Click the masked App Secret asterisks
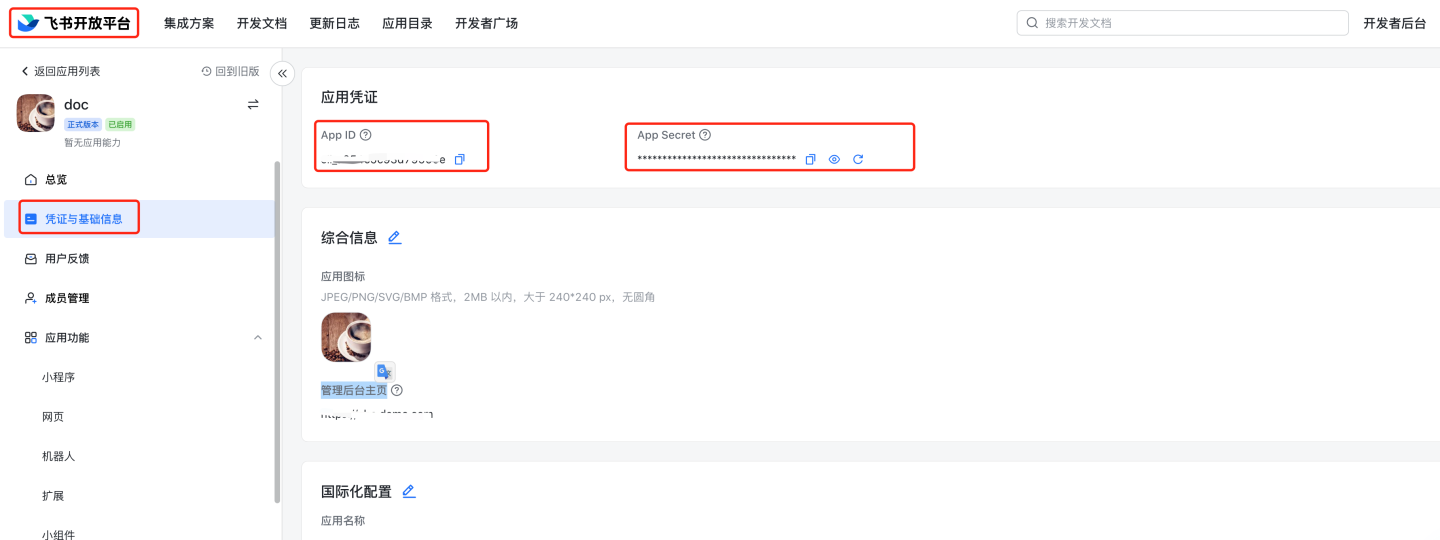1440x540 pixels. pyautogui.click(x=717, y=160)
